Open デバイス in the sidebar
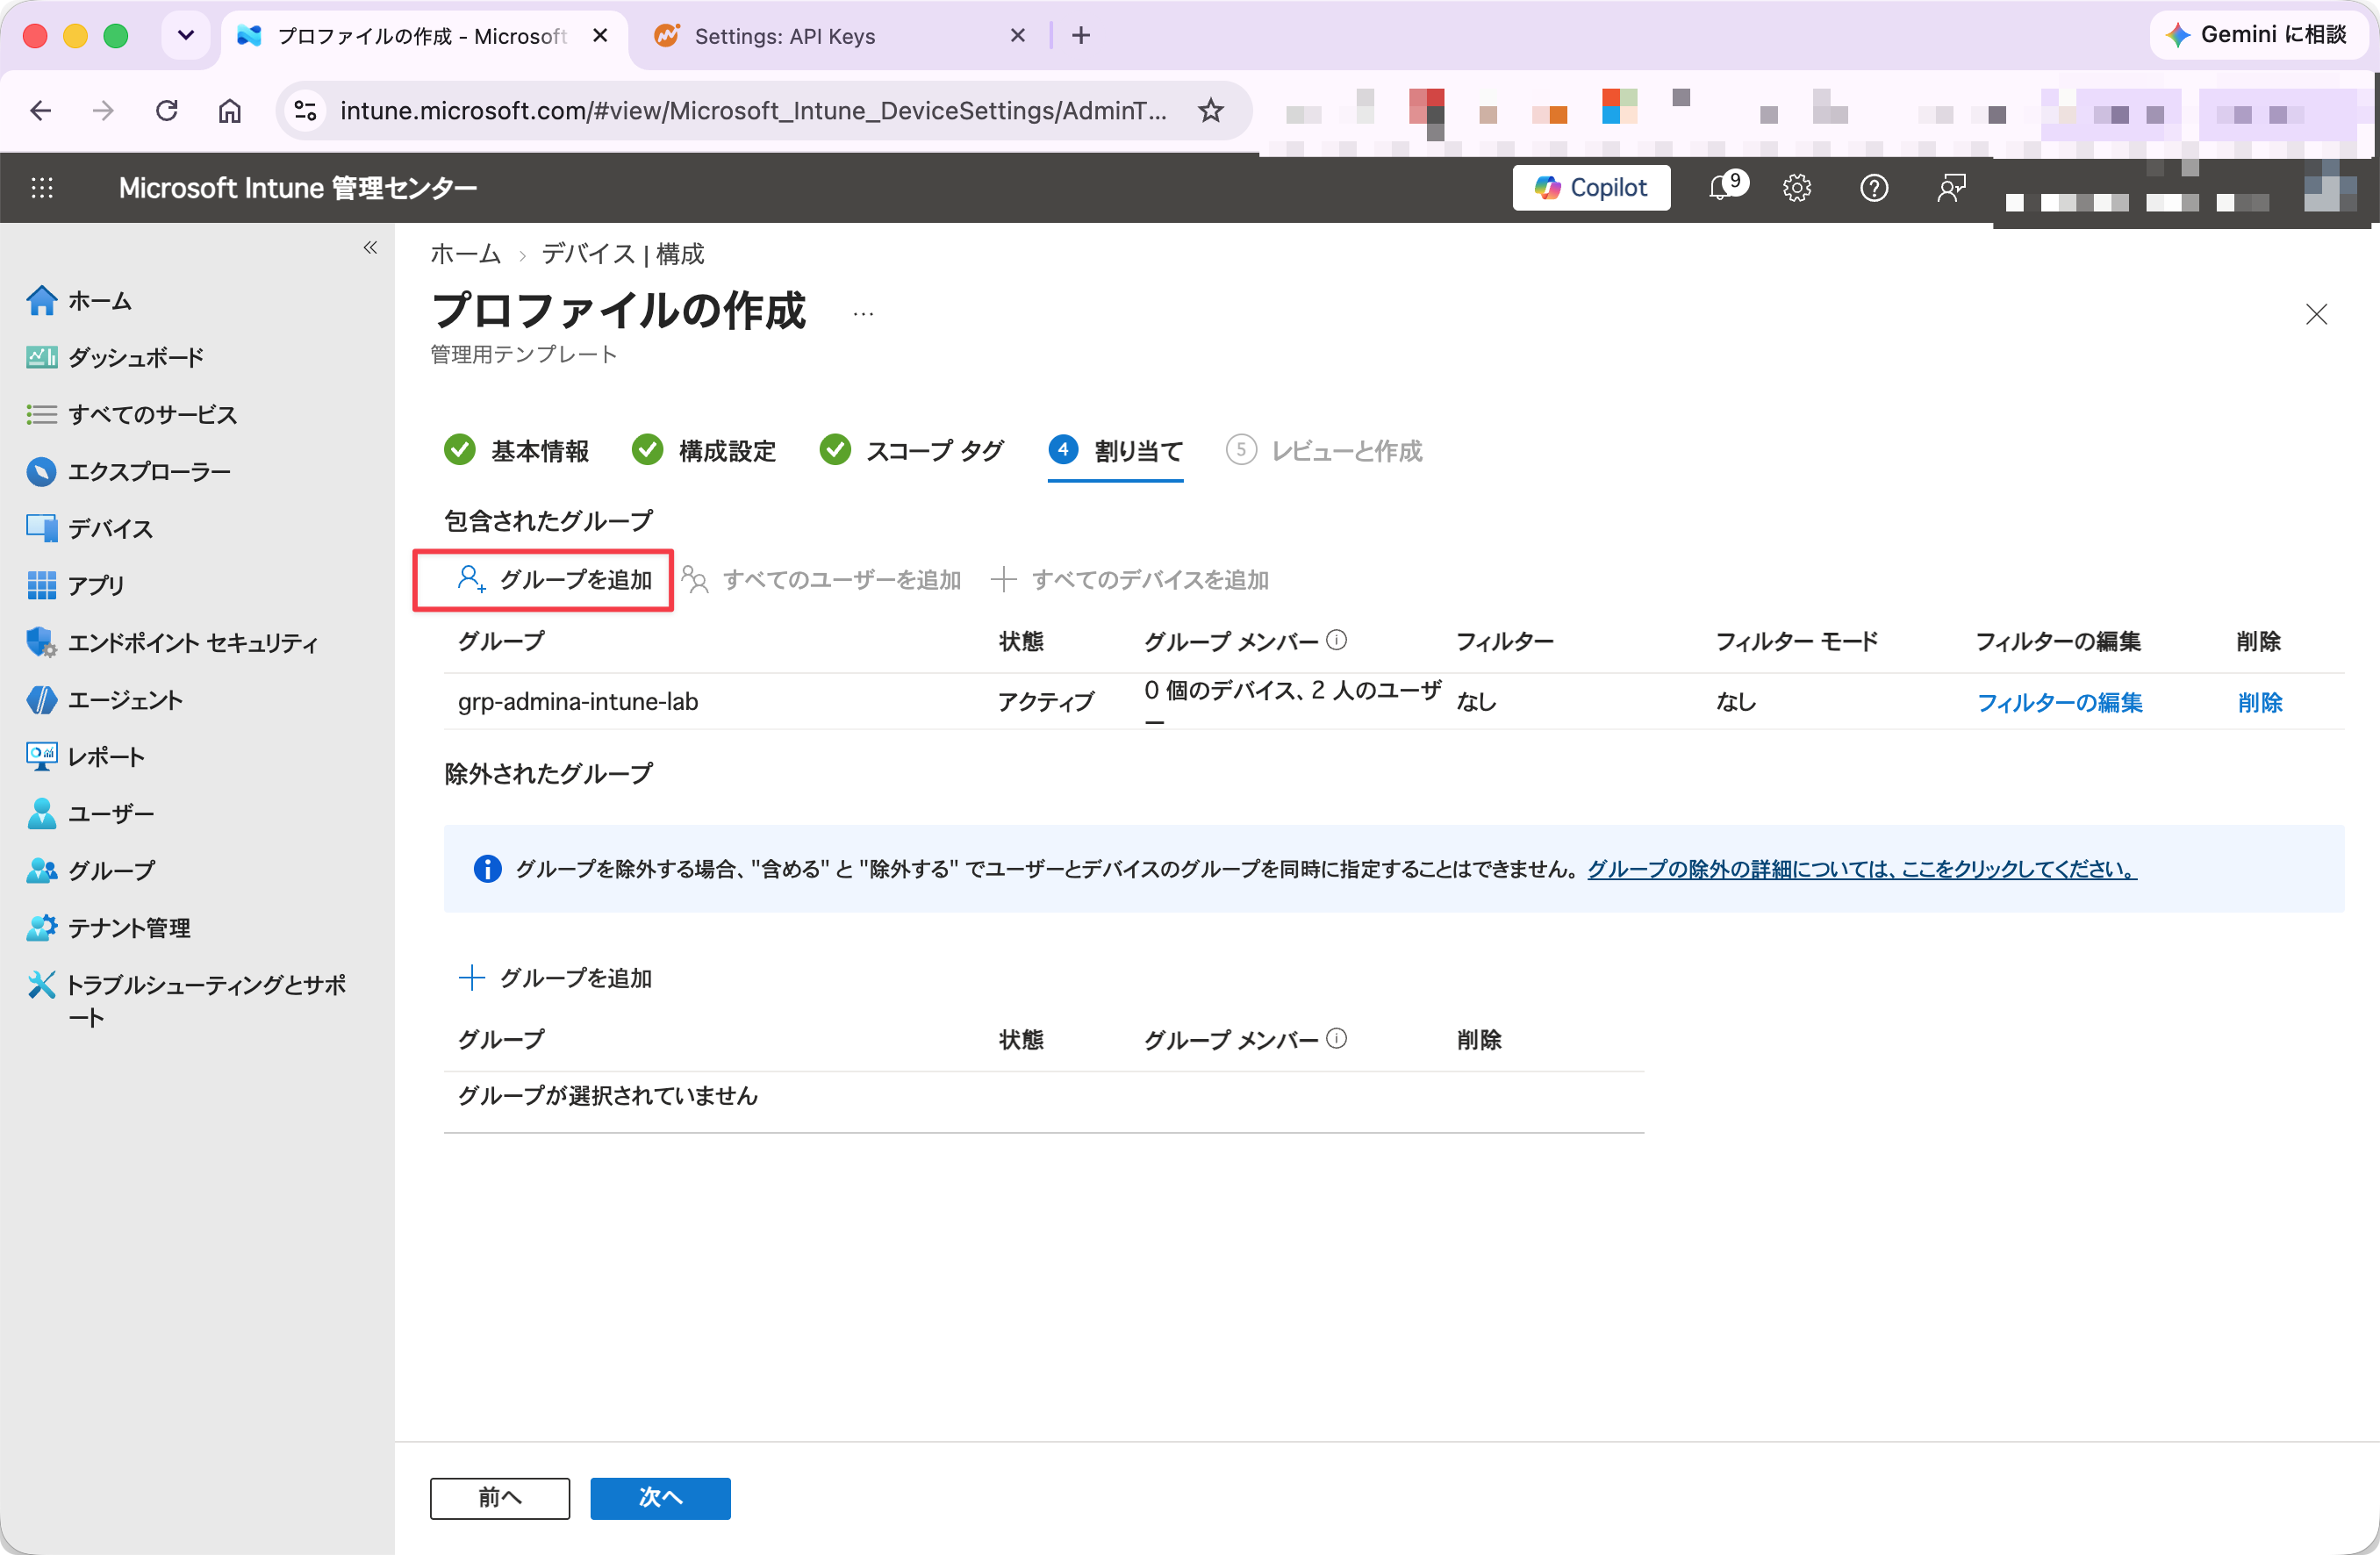The width and height of the screenshot is (2380, 1555). 90,528
